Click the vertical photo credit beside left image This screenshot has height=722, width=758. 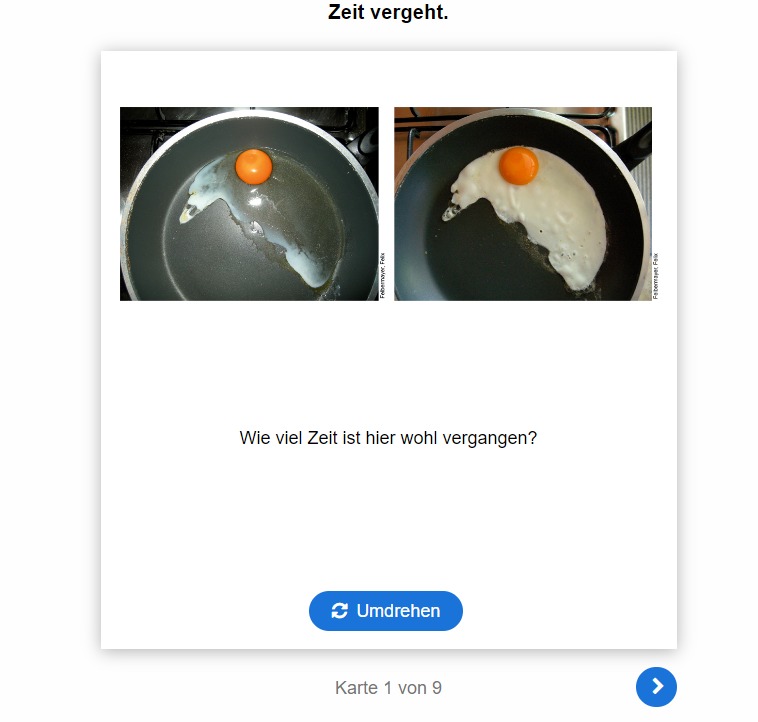coord(382,275)
